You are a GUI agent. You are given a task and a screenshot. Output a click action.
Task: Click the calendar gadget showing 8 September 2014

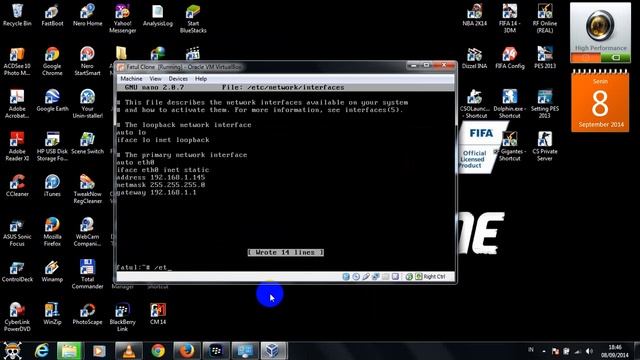600,100
